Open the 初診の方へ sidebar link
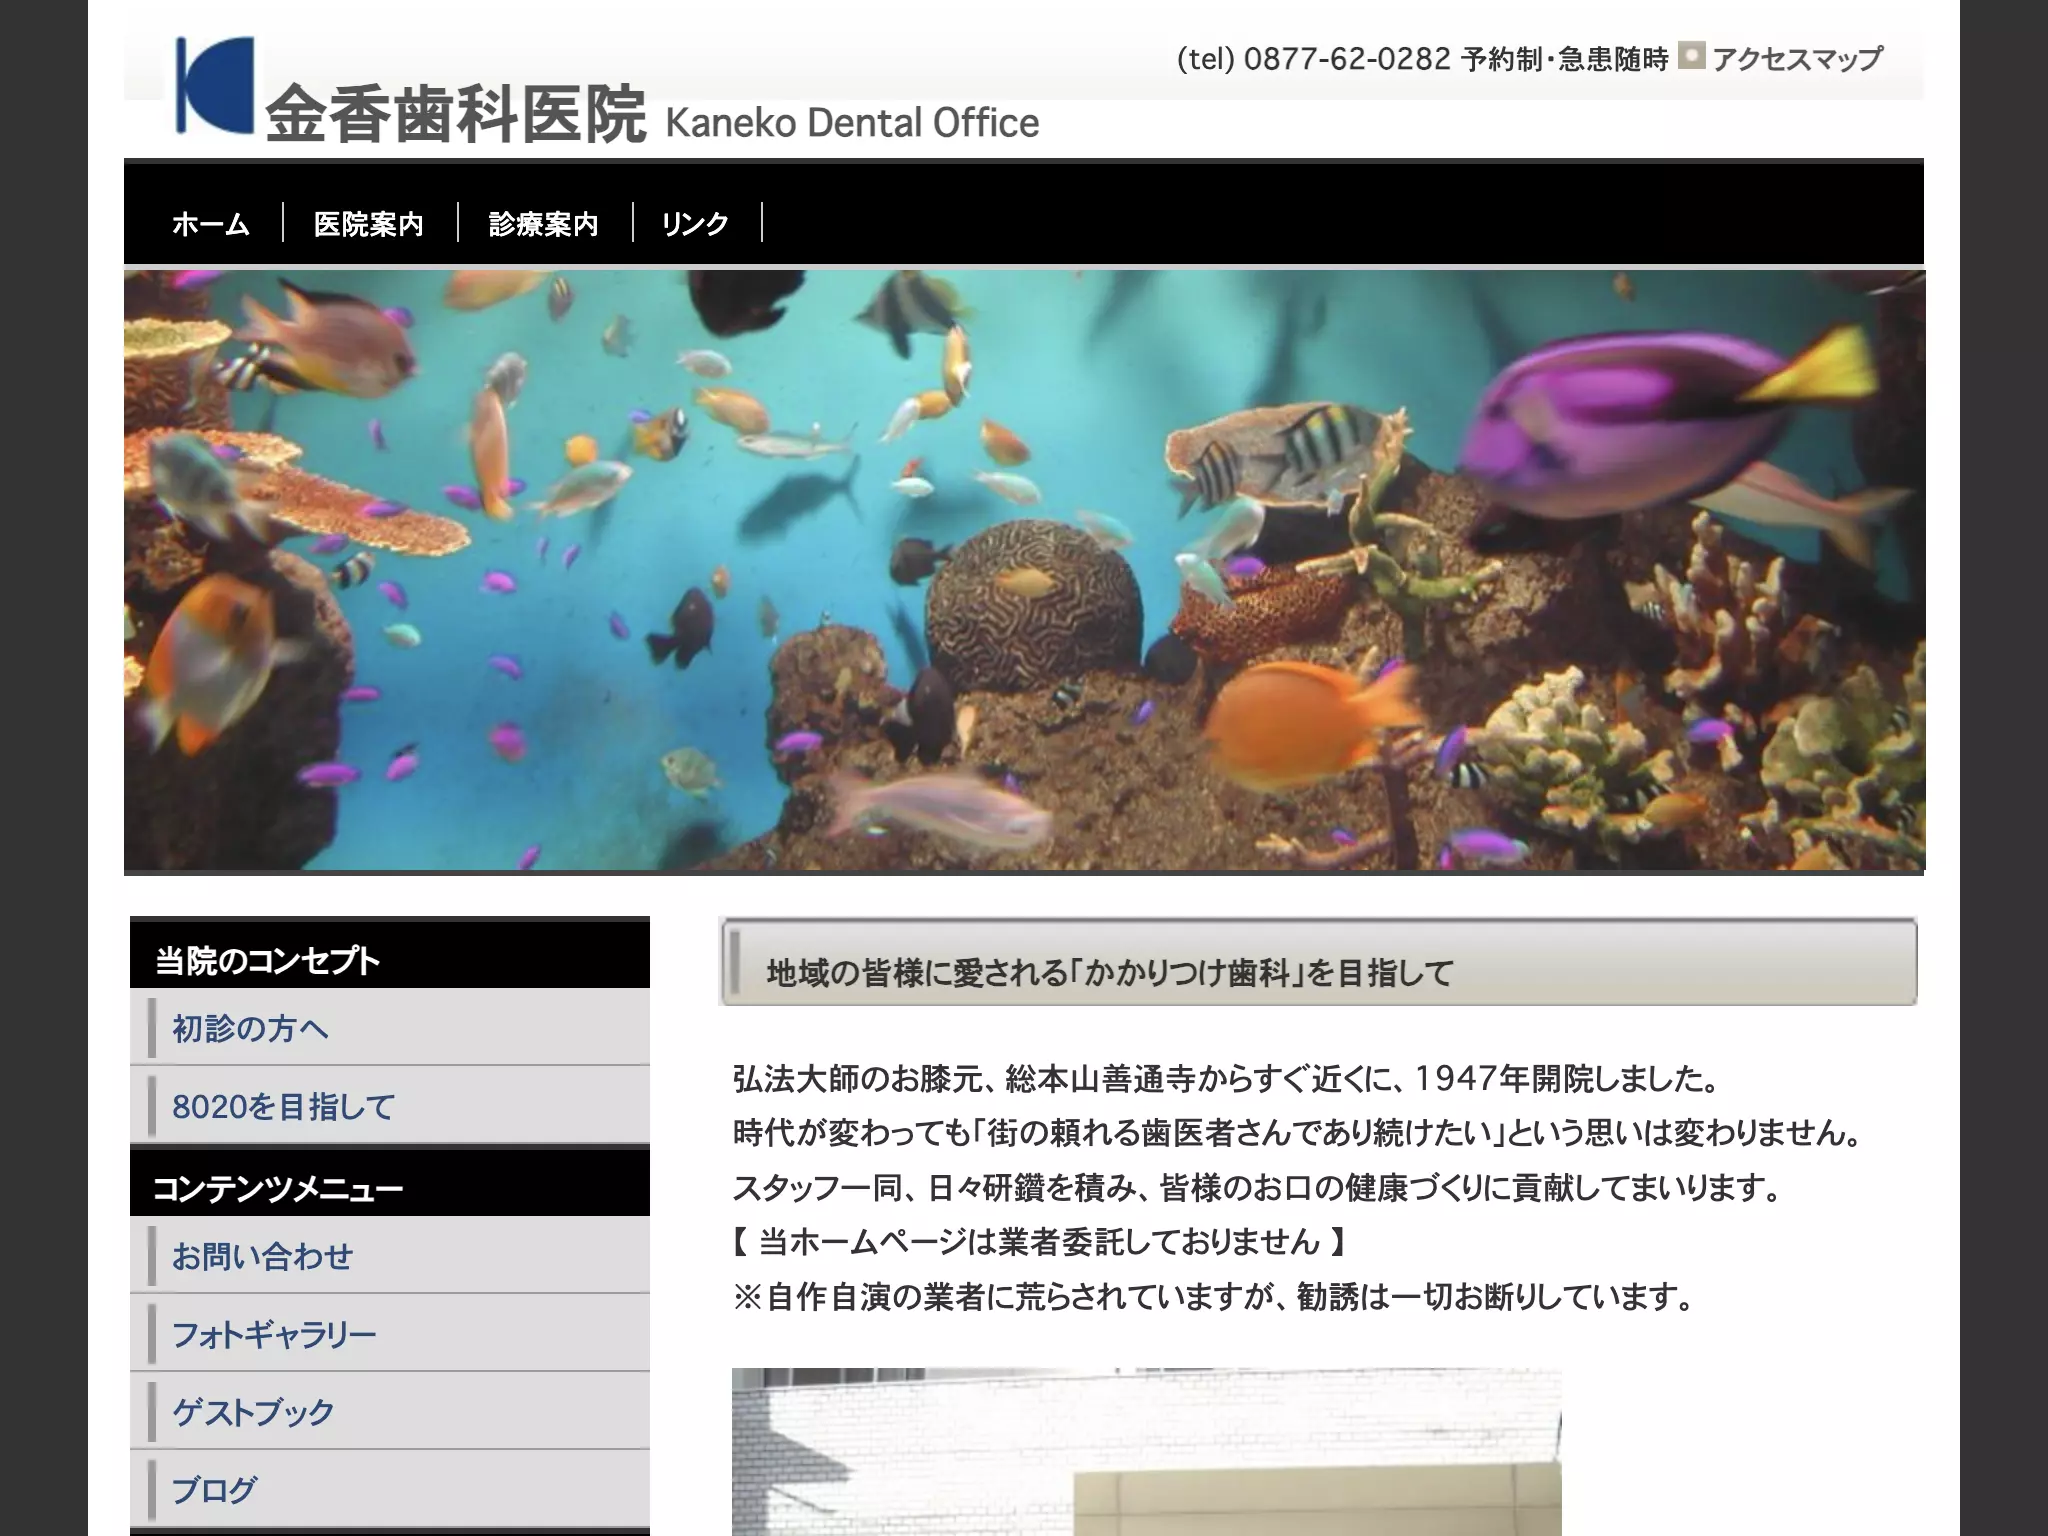 click(390, 1028)
